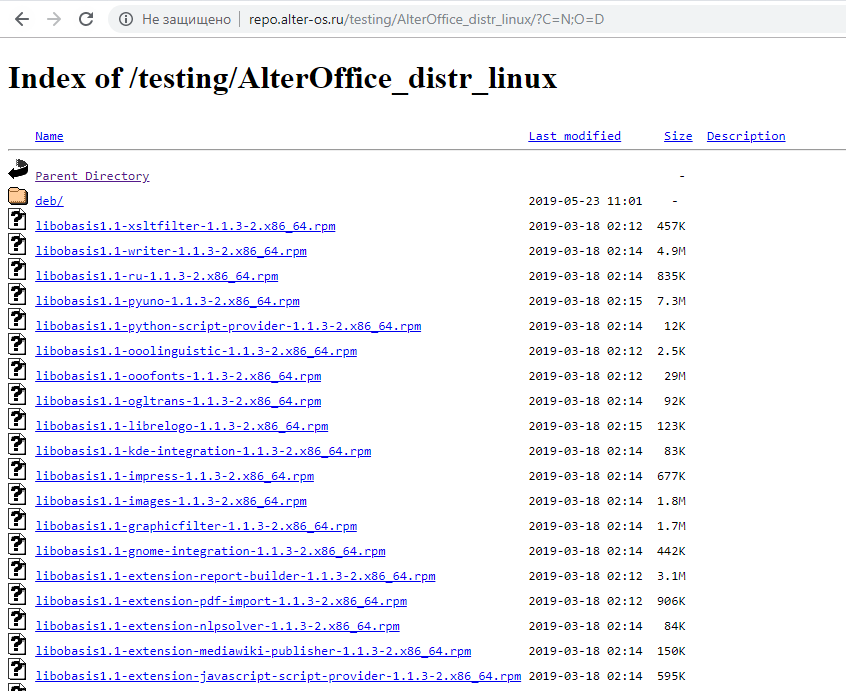Click the '29M' size of ooofonts rpm

674,376
